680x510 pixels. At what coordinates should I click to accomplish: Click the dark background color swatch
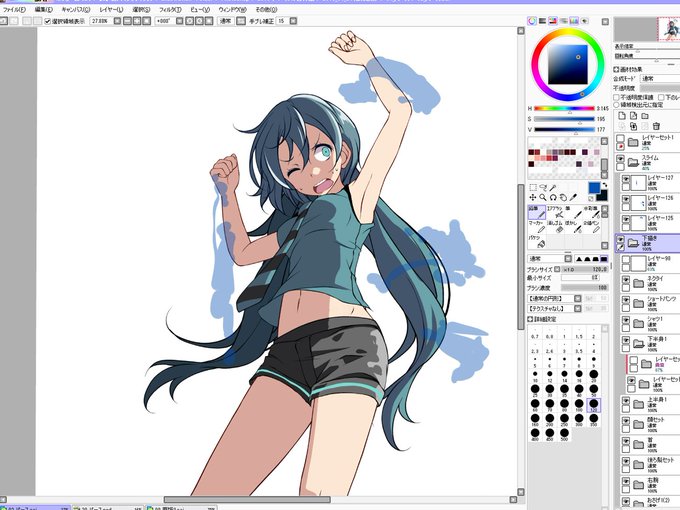coord(603,196)
